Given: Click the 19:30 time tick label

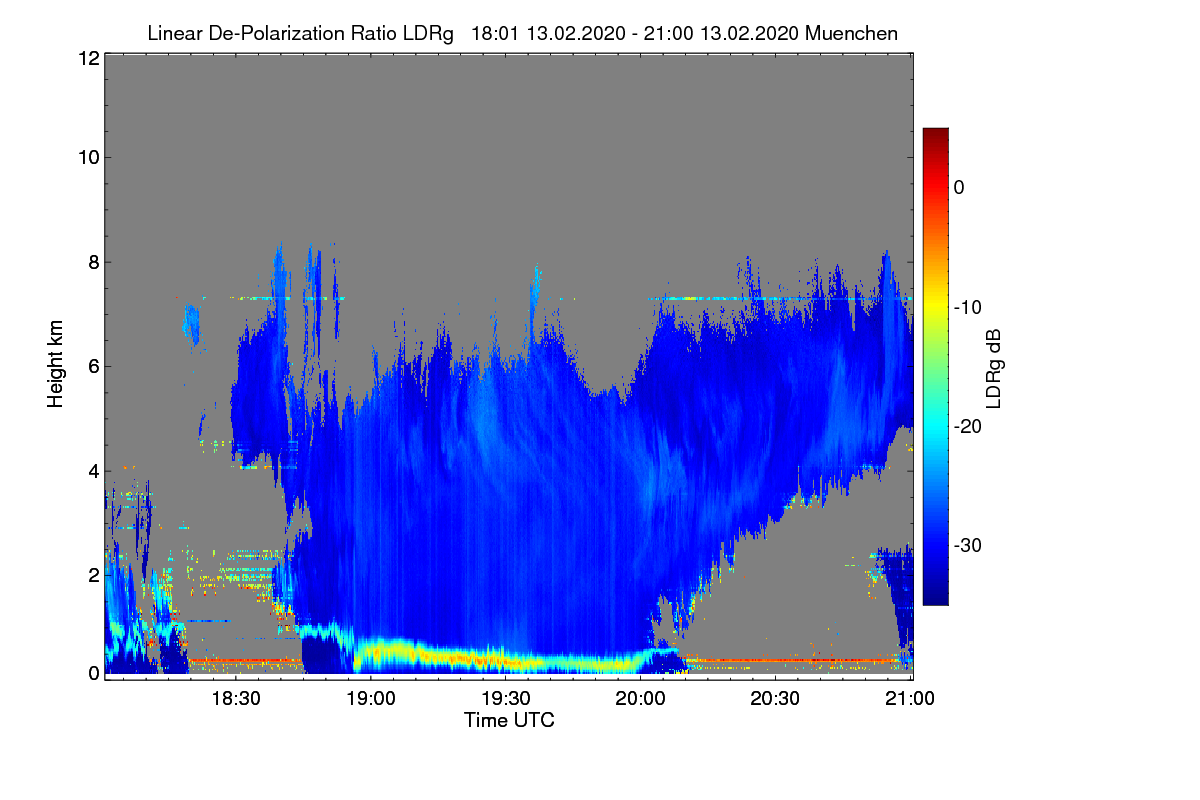Looking at the screenshot, I should tap(506, 699).
